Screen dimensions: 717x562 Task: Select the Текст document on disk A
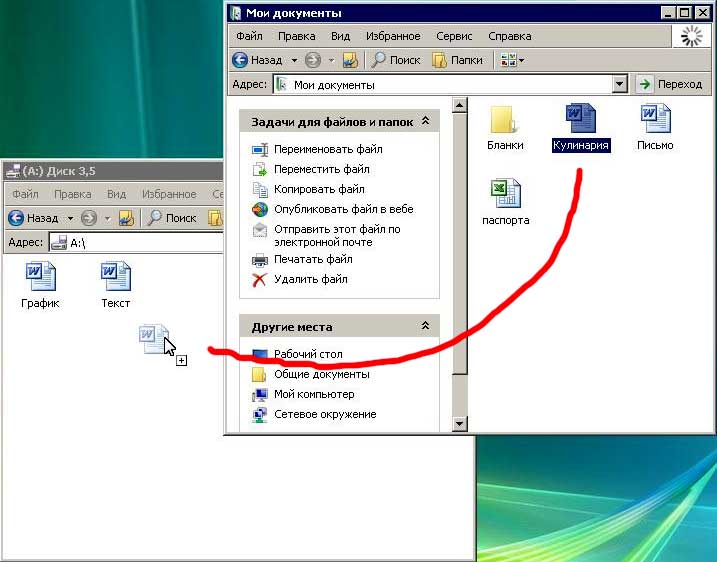click(x=116, y=285)
